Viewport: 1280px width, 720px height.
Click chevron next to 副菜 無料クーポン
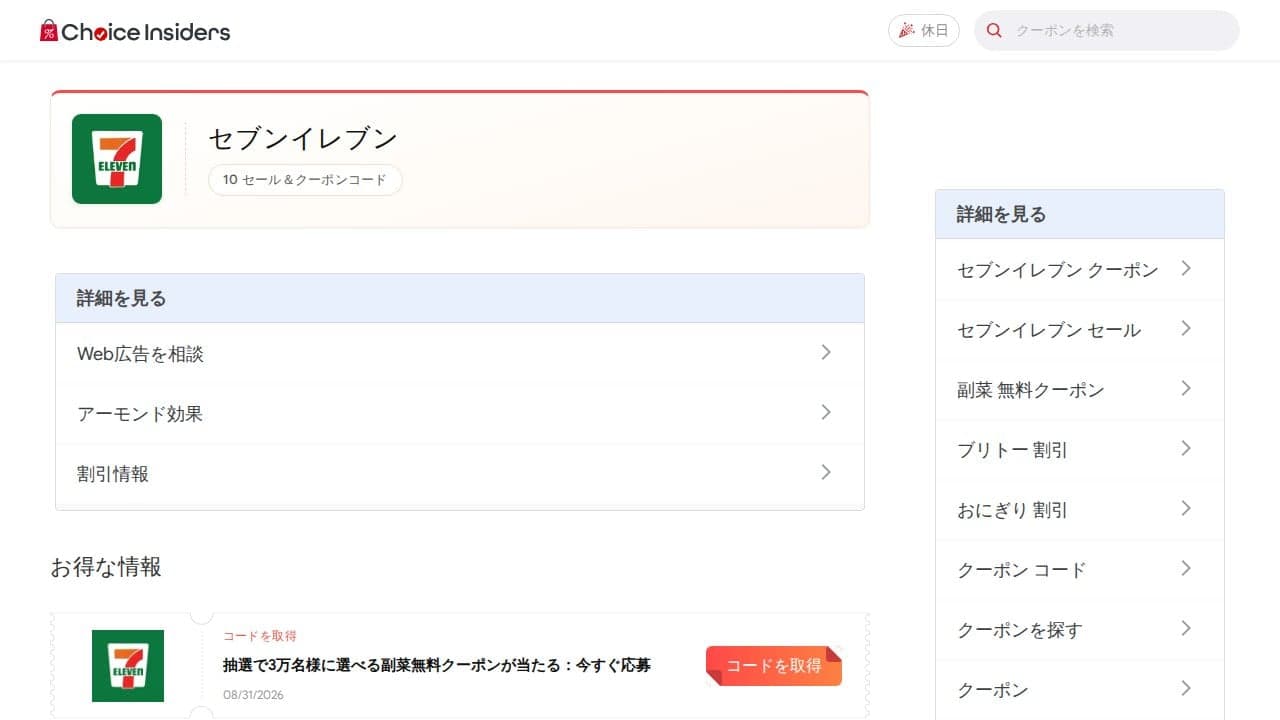pyautogui.click(x=1186, y=388)
